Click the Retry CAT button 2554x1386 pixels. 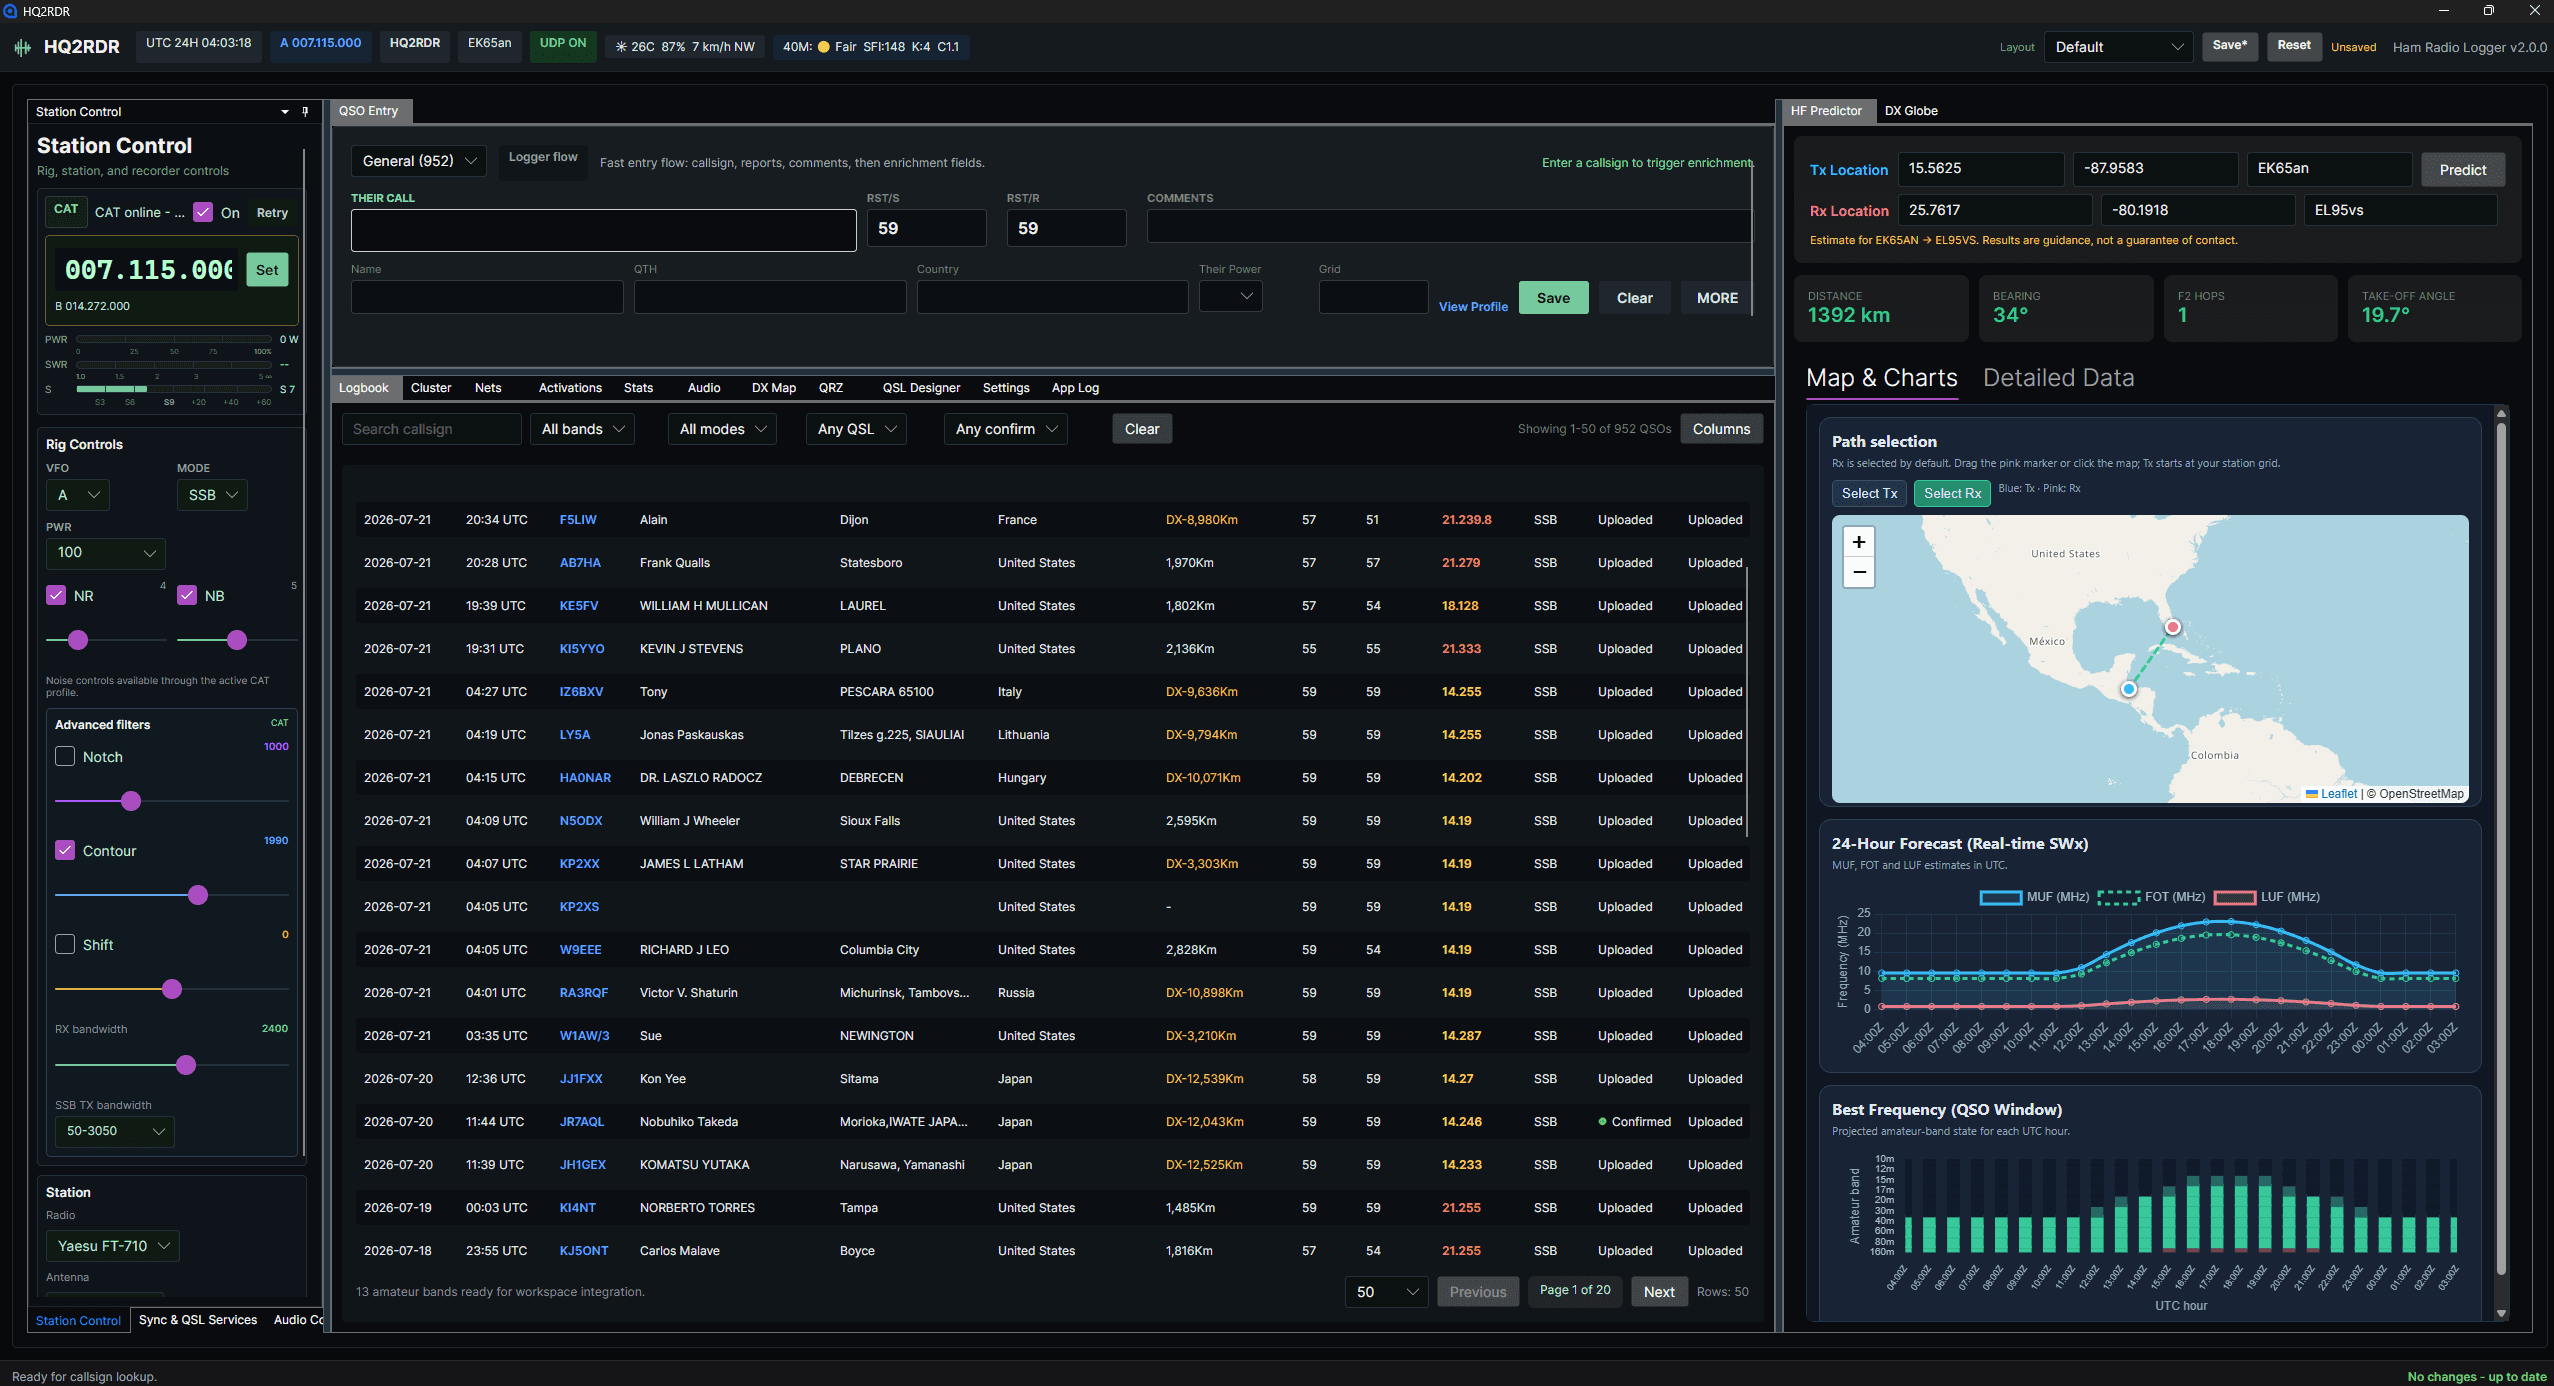coord(272,213)
